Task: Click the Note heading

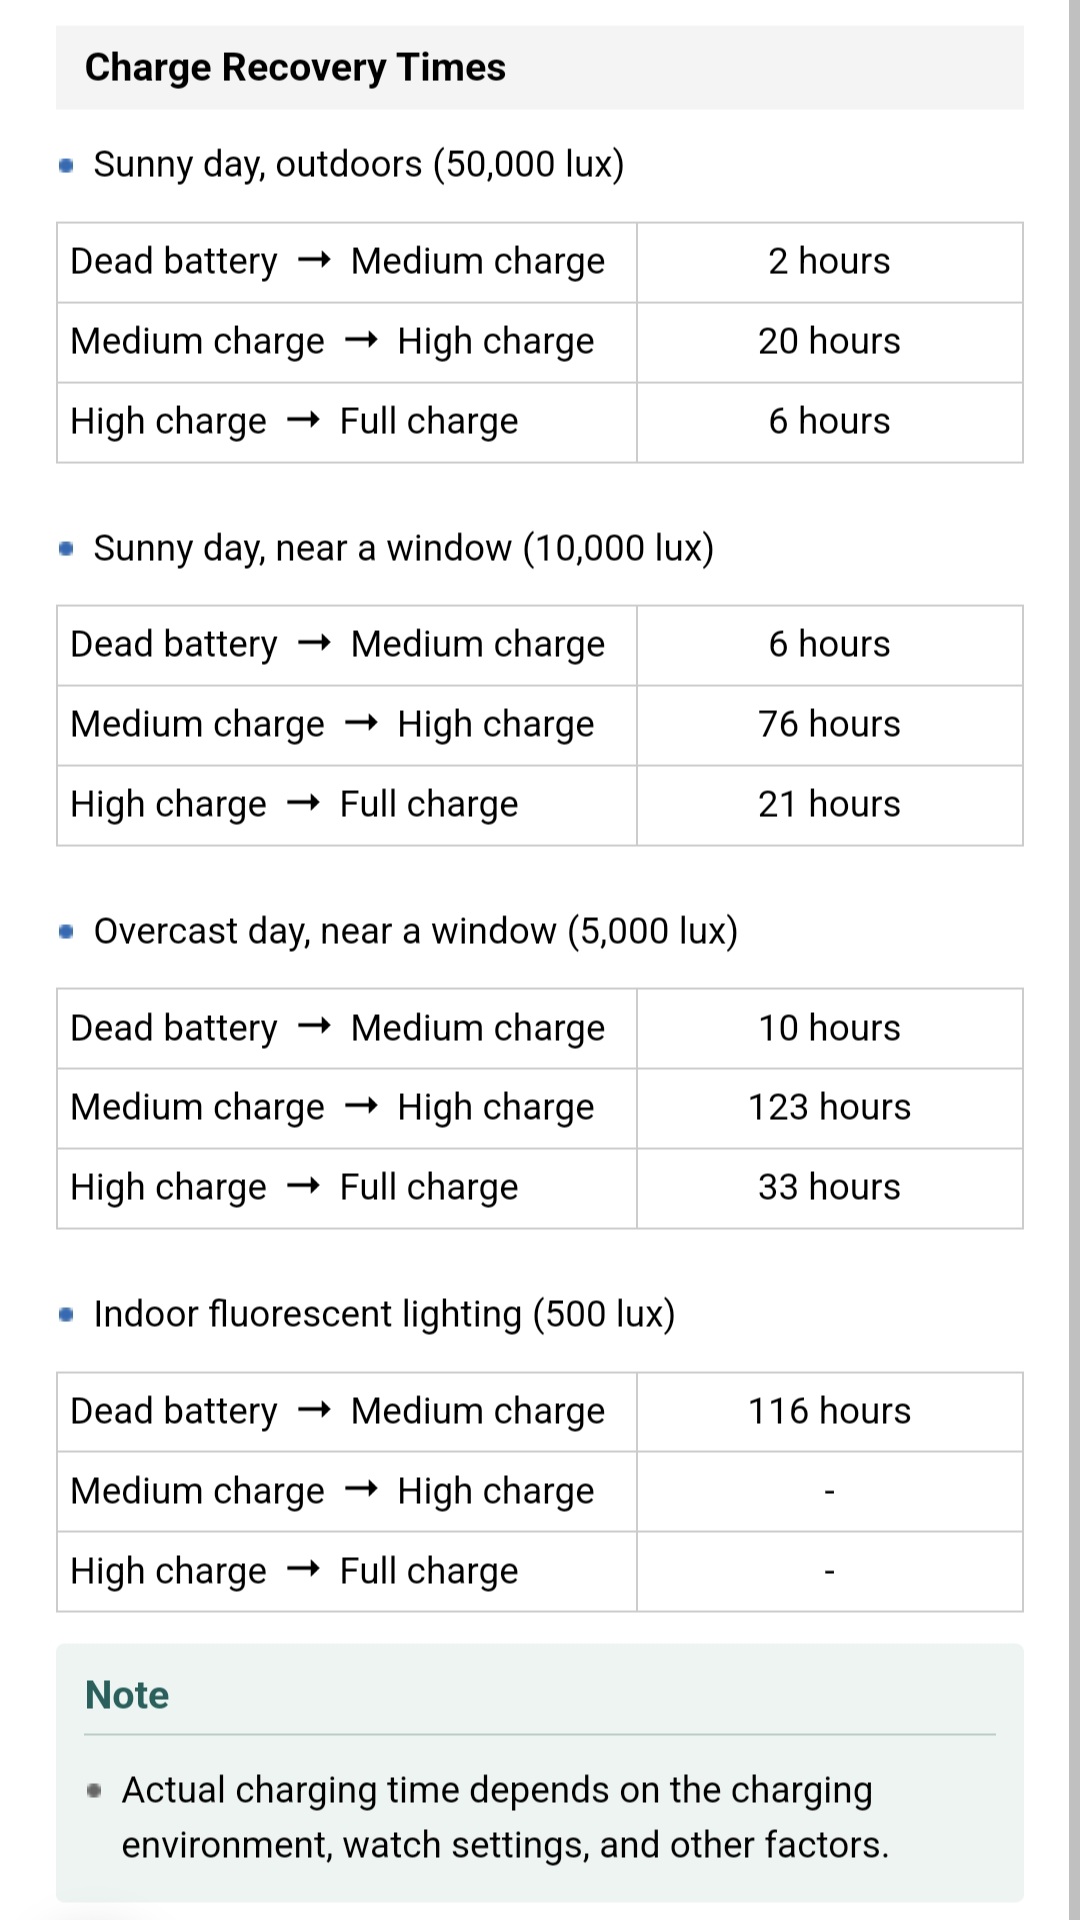Action: [x=127, y=1695]
